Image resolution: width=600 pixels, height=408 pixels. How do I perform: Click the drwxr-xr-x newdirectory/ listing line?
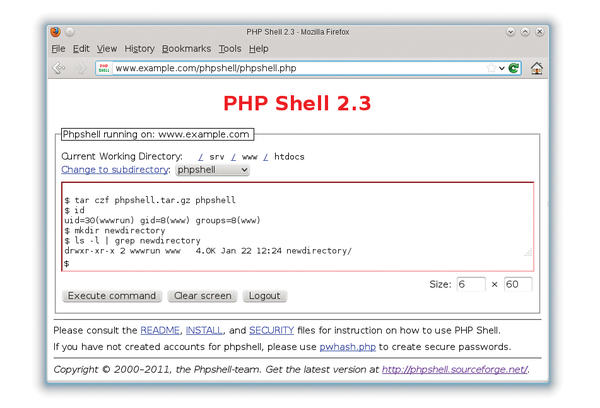coord(208,251)
